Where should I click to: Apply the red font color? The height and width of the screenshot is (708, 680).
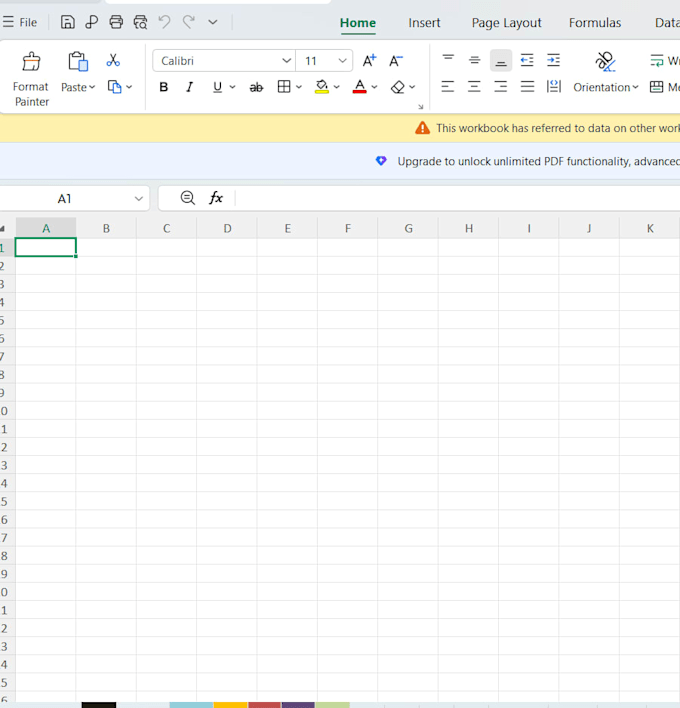pos(359,87)
